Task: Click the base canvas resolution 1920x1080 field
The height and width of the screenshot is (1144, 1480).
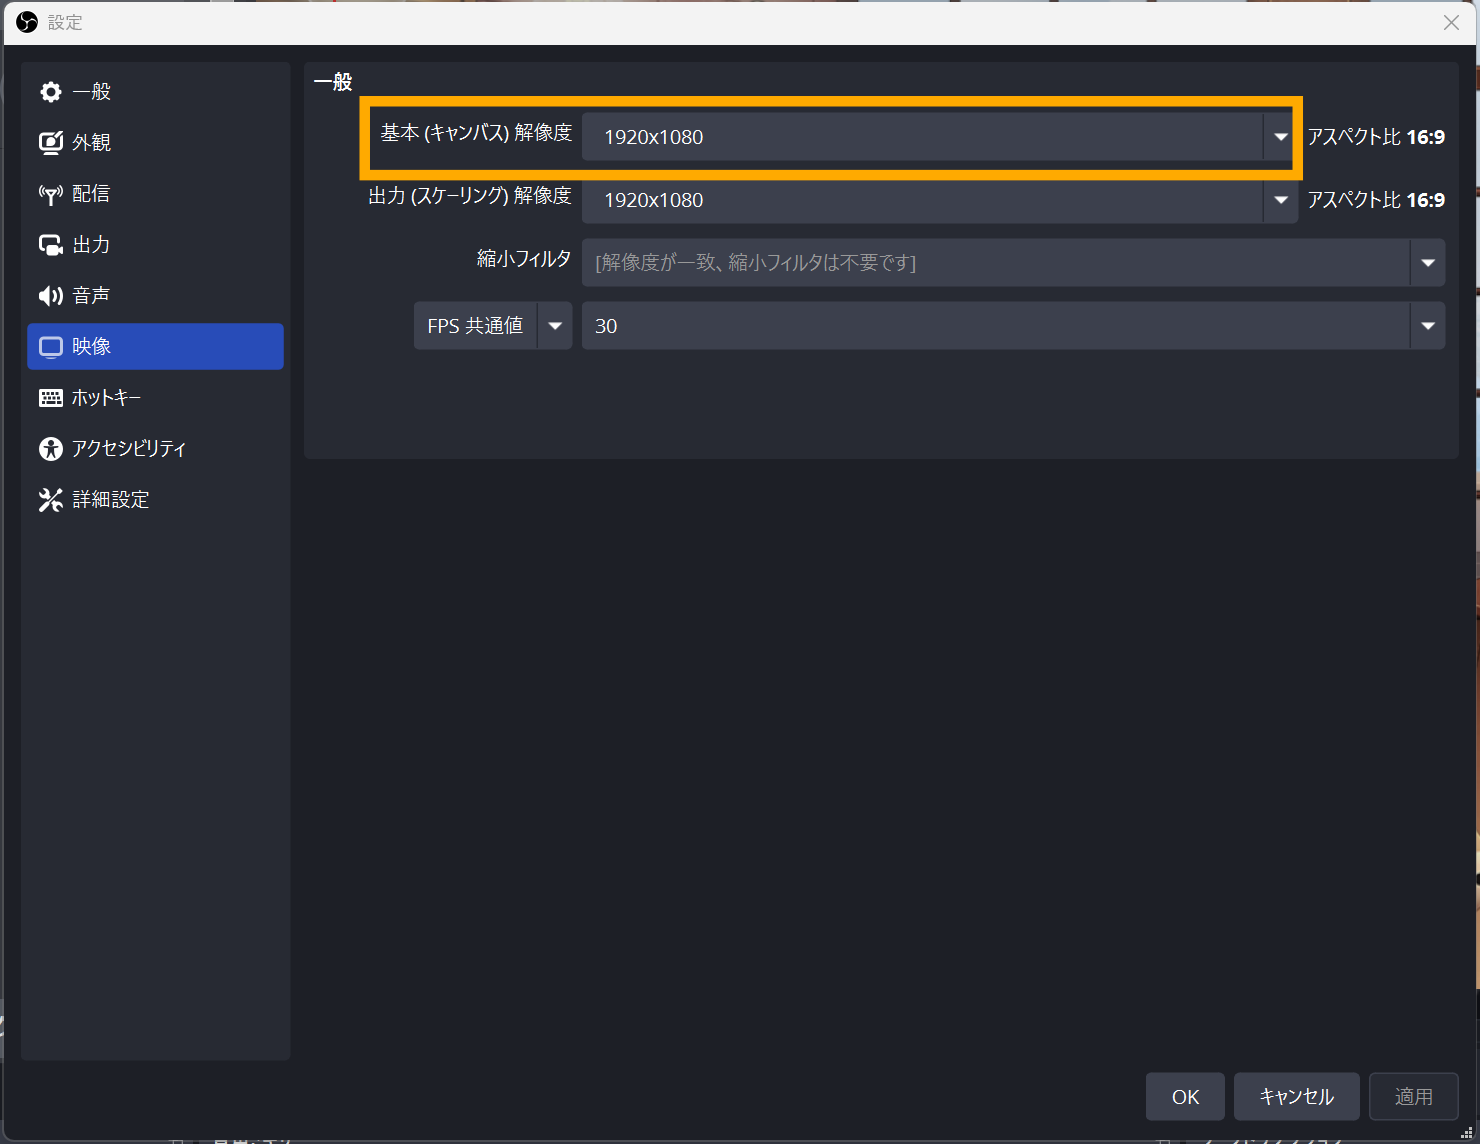Action: point(920,137)
